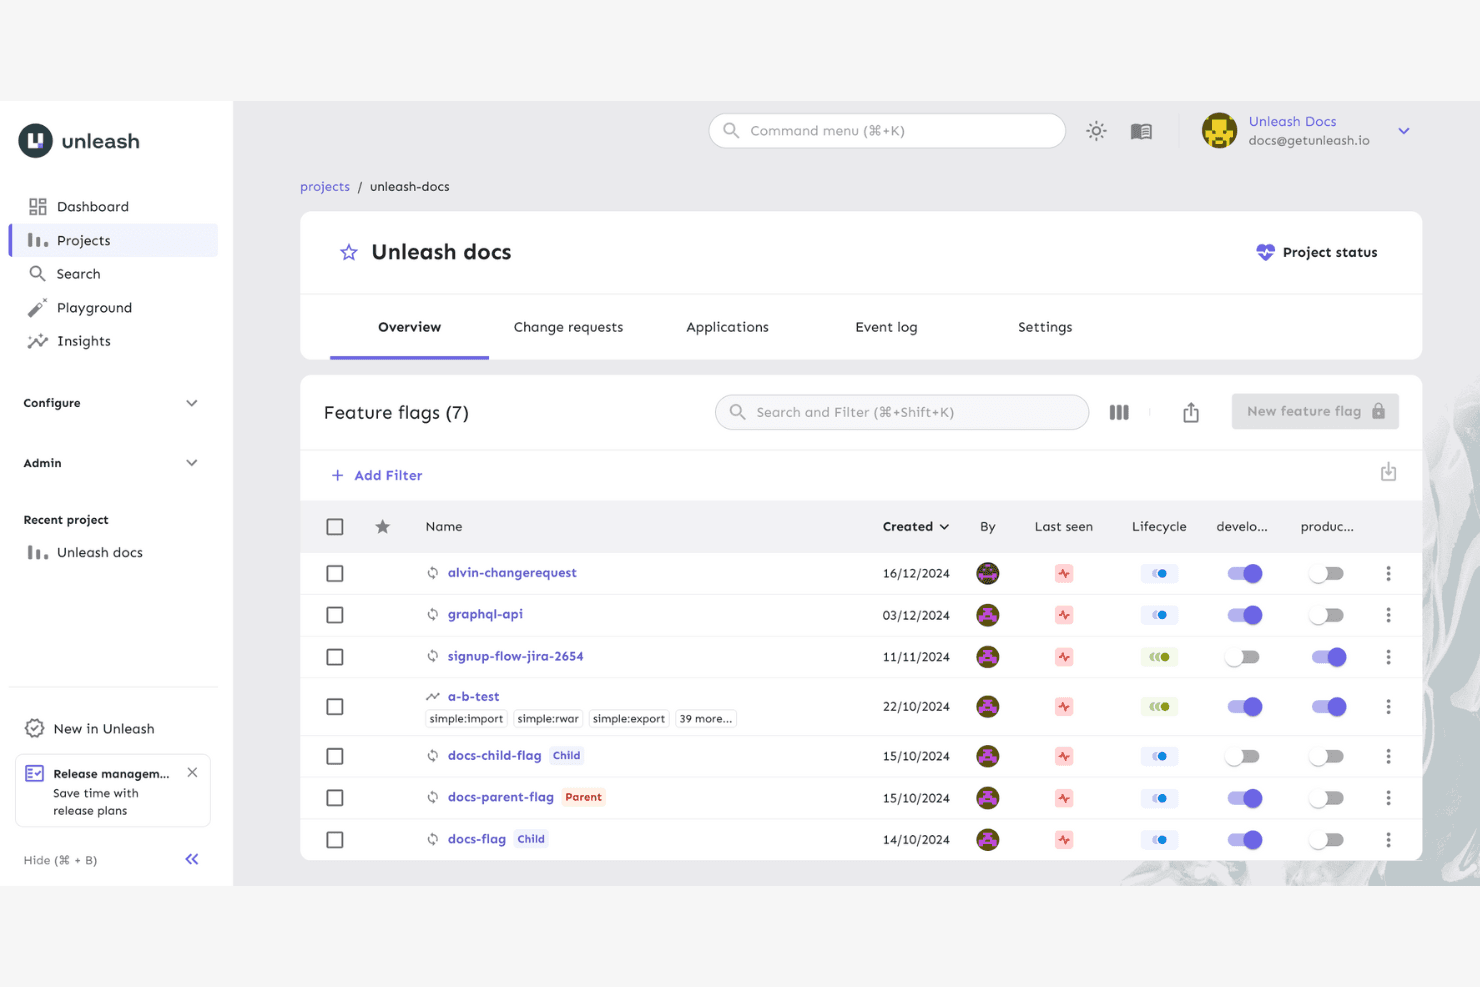Image resolution: width=1480 pixels, height=987 pixels.
Task: Click the import icon beside Add Filter
Action: tap(1388, 472)
